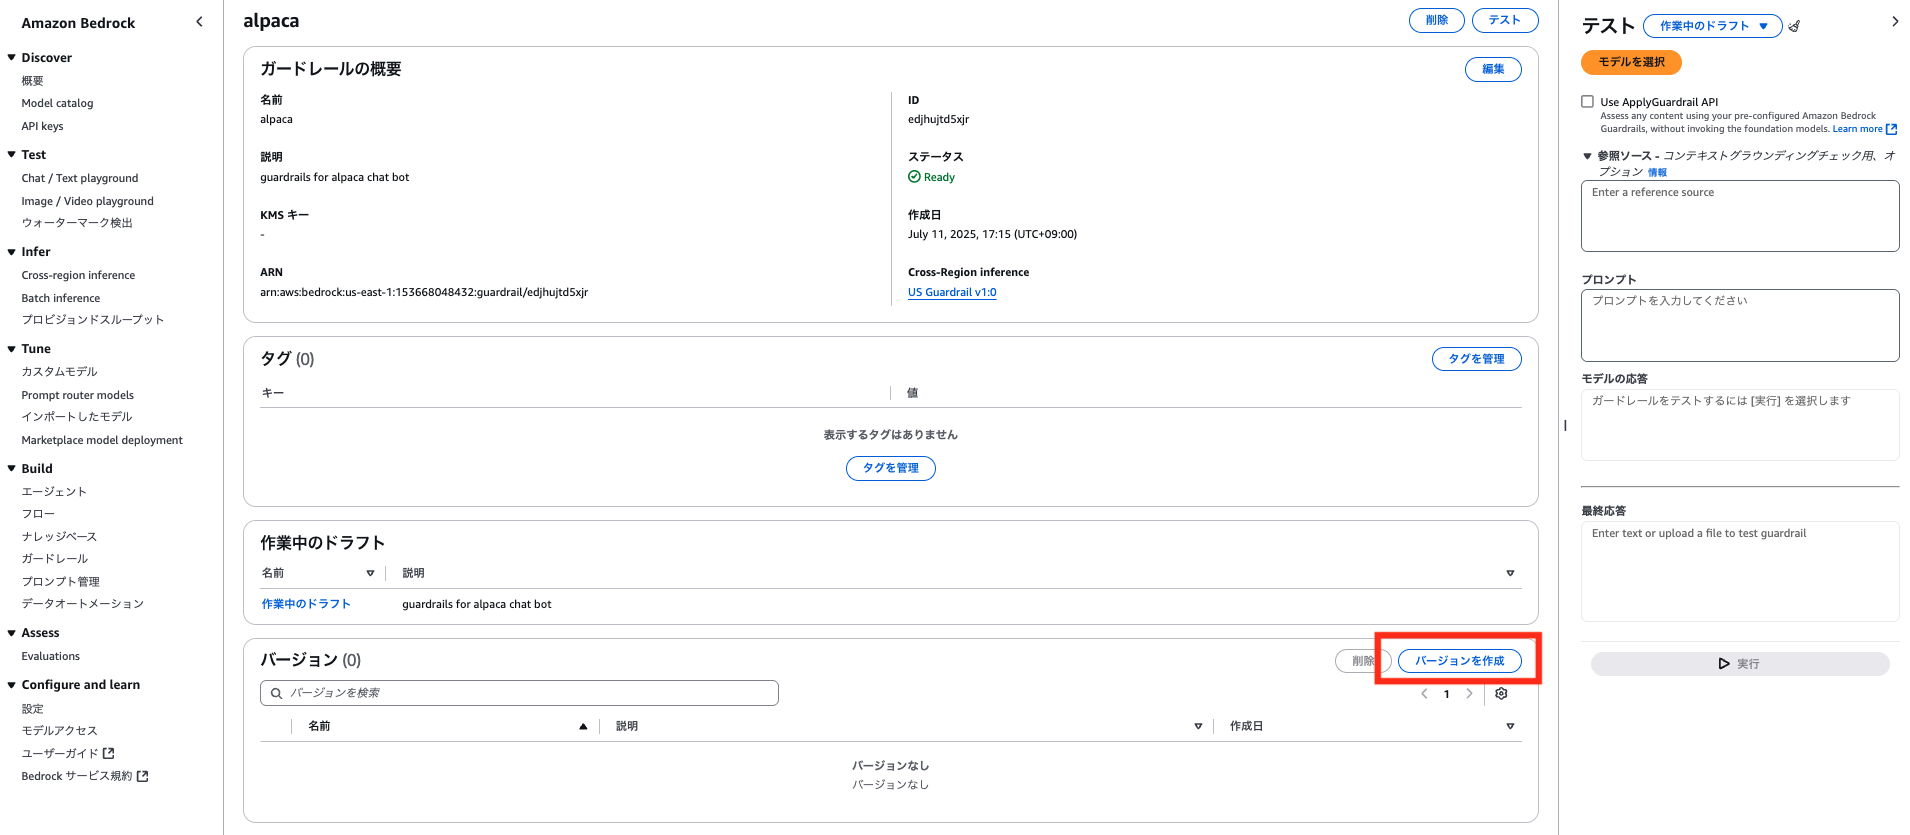
Task: Click the バージョンを検索 search field
Action: point(520,693)
